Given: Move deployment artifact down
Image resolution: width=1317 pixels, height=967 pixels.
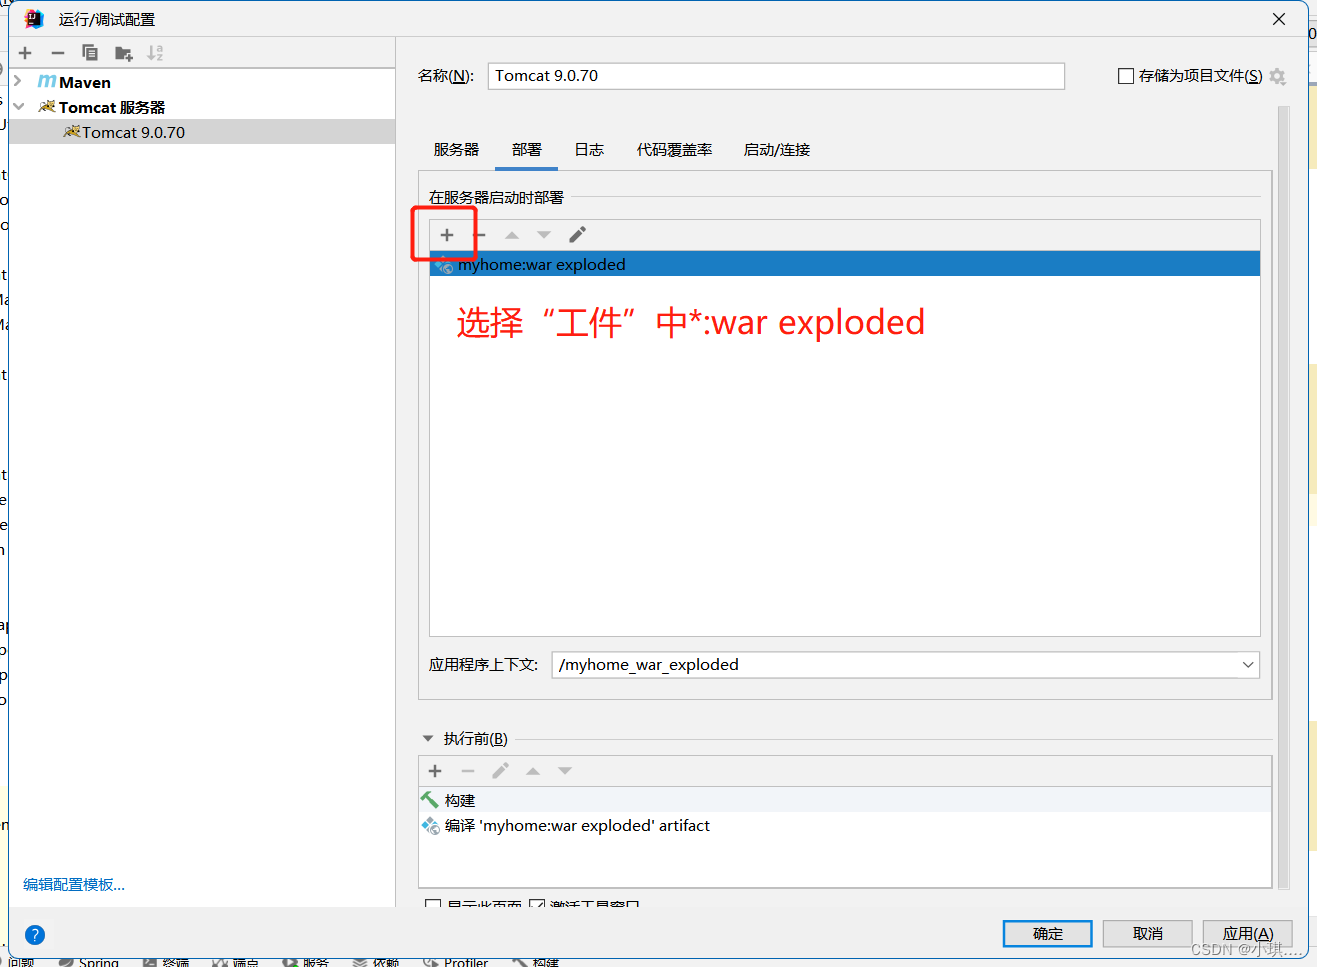Looking at the screenshot, I should (544, 235).
